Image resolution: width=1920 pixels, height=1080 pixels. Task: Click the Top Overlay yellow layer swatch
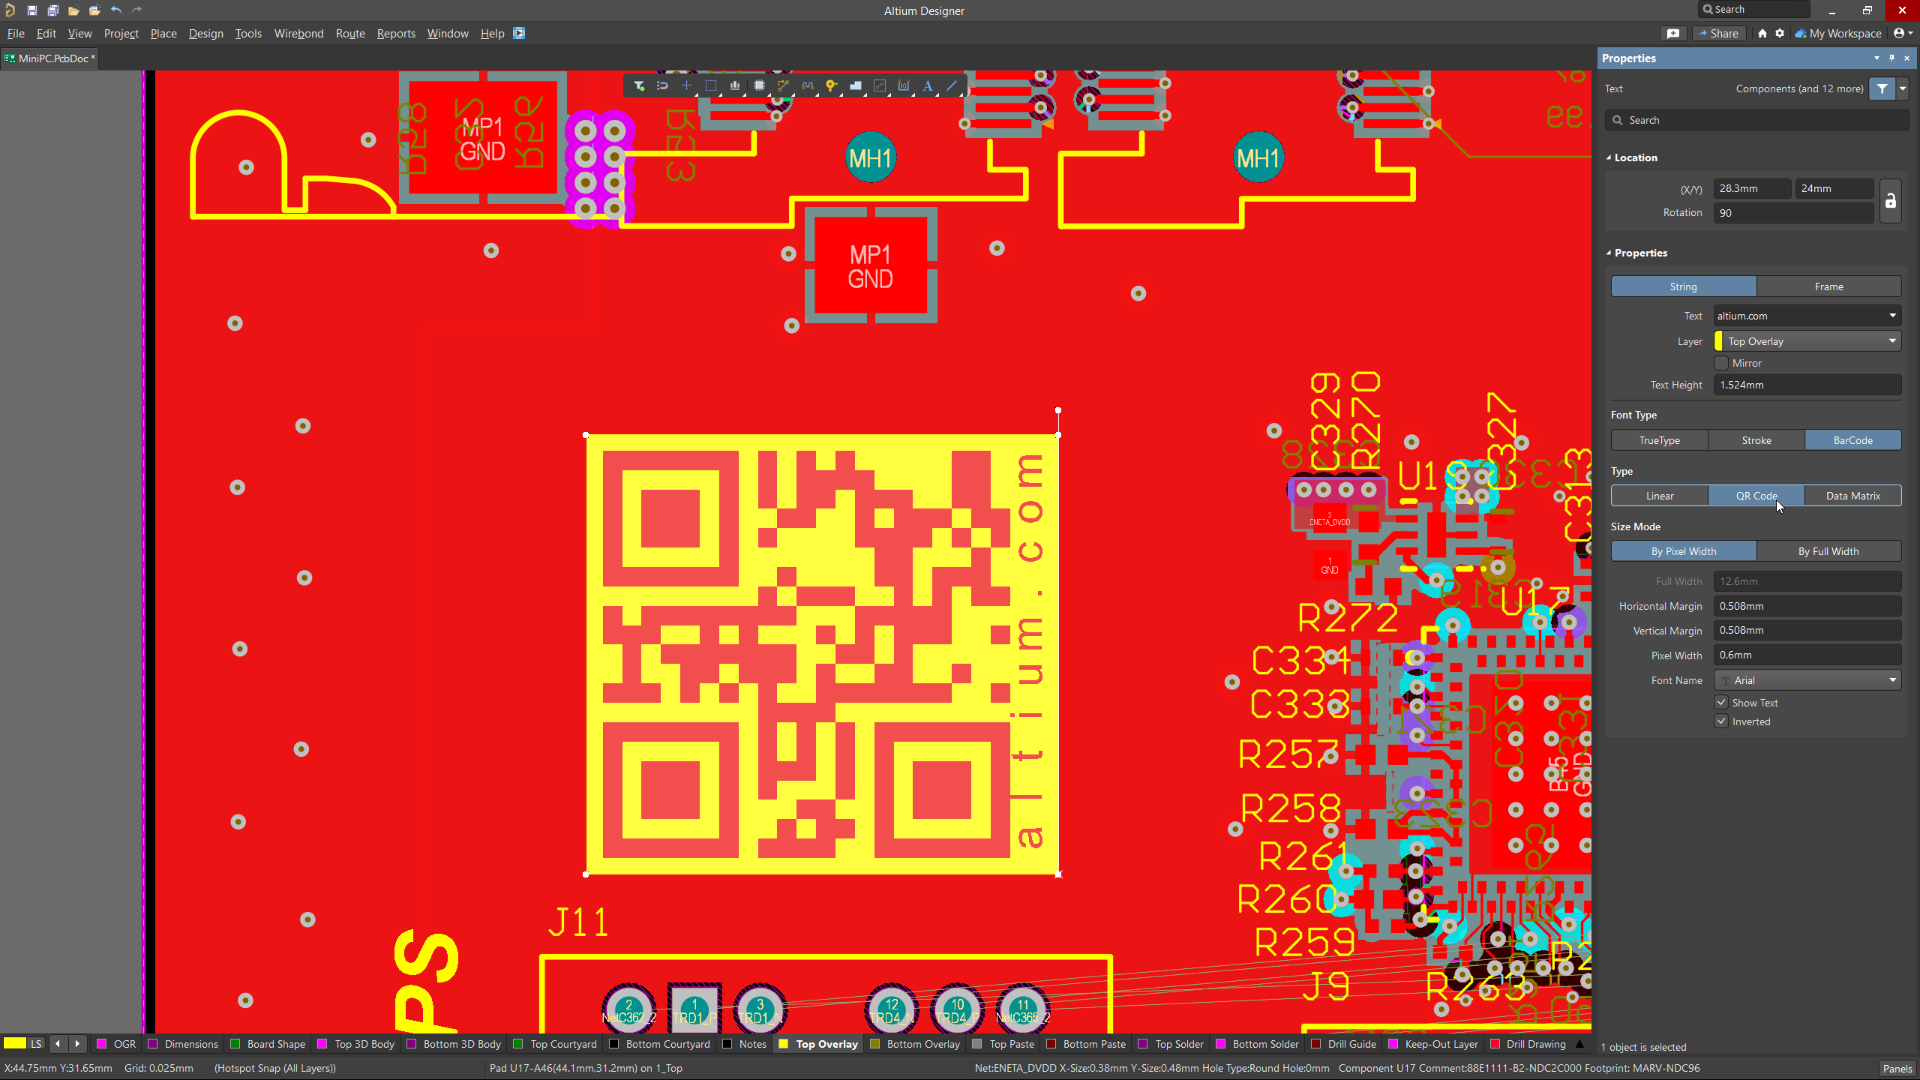(x=784, y=1044)
